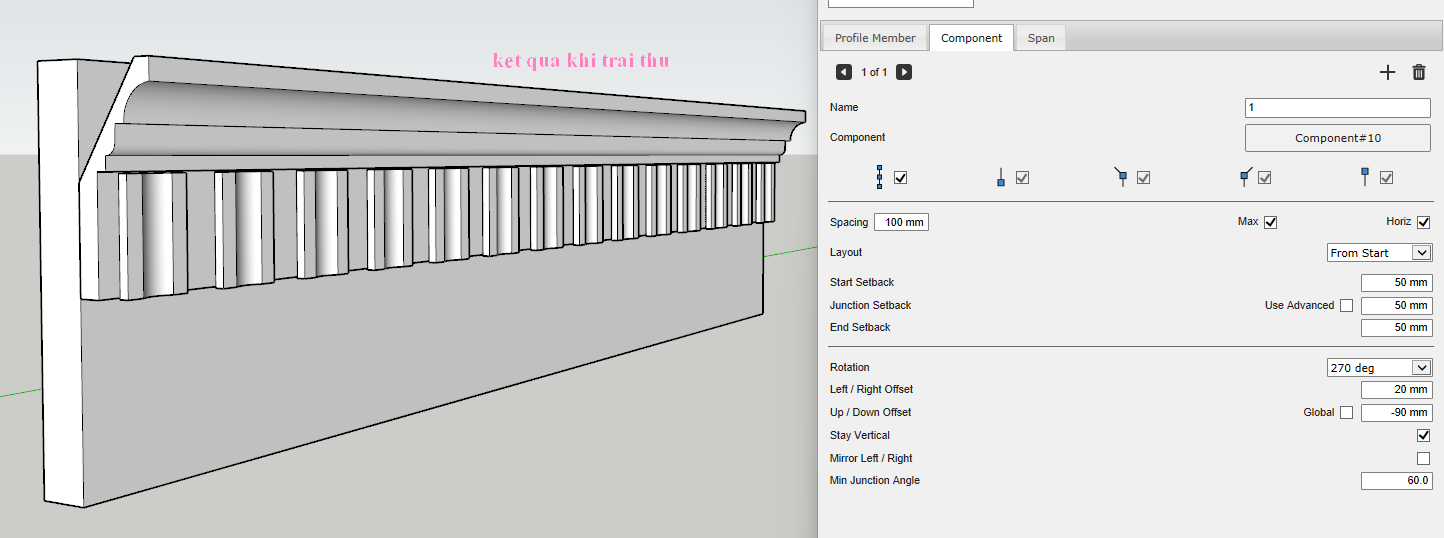Click the three-node along-path placement icon
Screen dimensions: 1444x538
879,177
